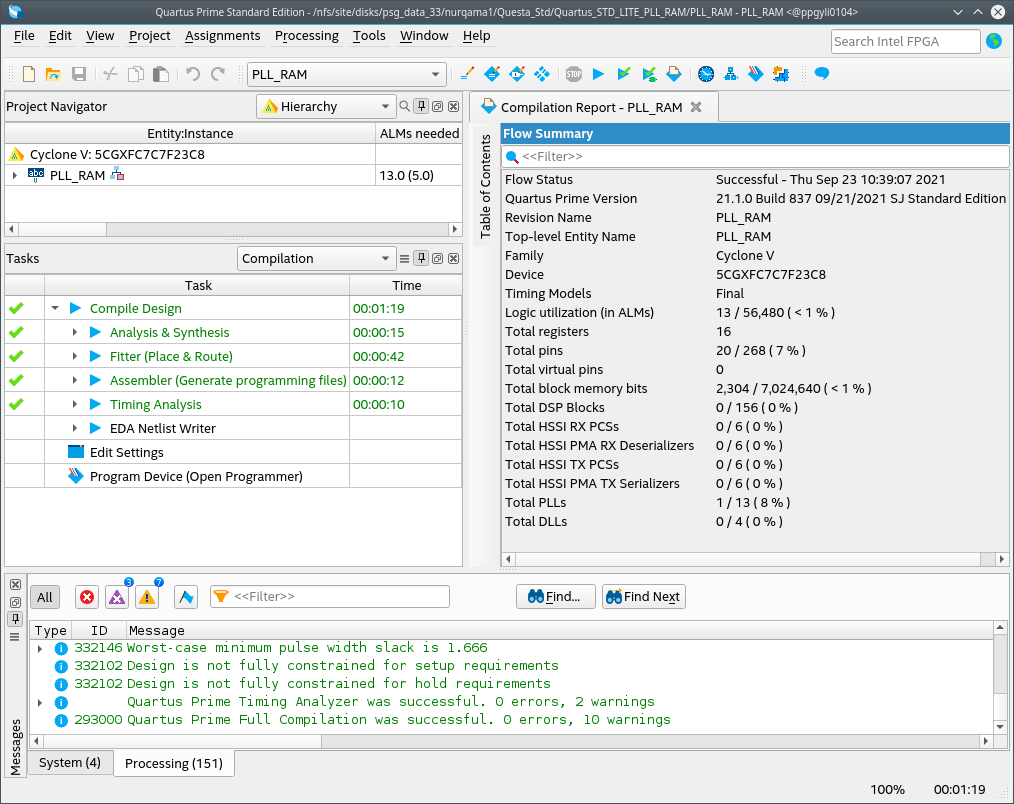Click the Find Next button

tap(643, 597)
